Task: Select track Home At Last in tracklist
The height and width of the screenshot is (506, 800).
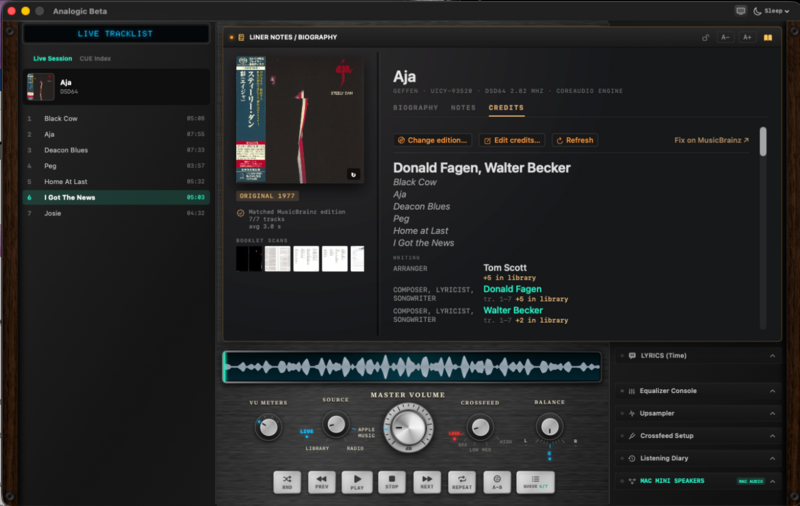Action: pyautogui.click(x=116, y=182)
